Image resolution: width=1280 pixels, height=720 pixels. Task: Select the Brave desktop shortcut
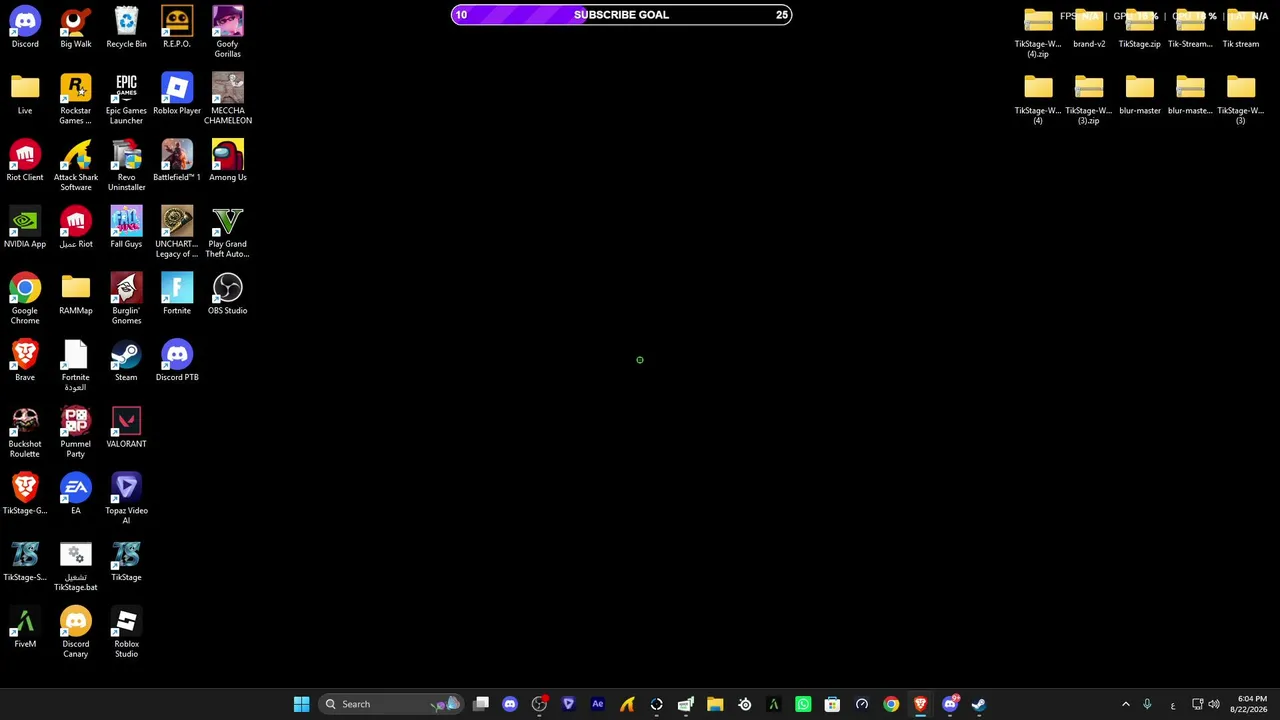[x=25, y=360]
